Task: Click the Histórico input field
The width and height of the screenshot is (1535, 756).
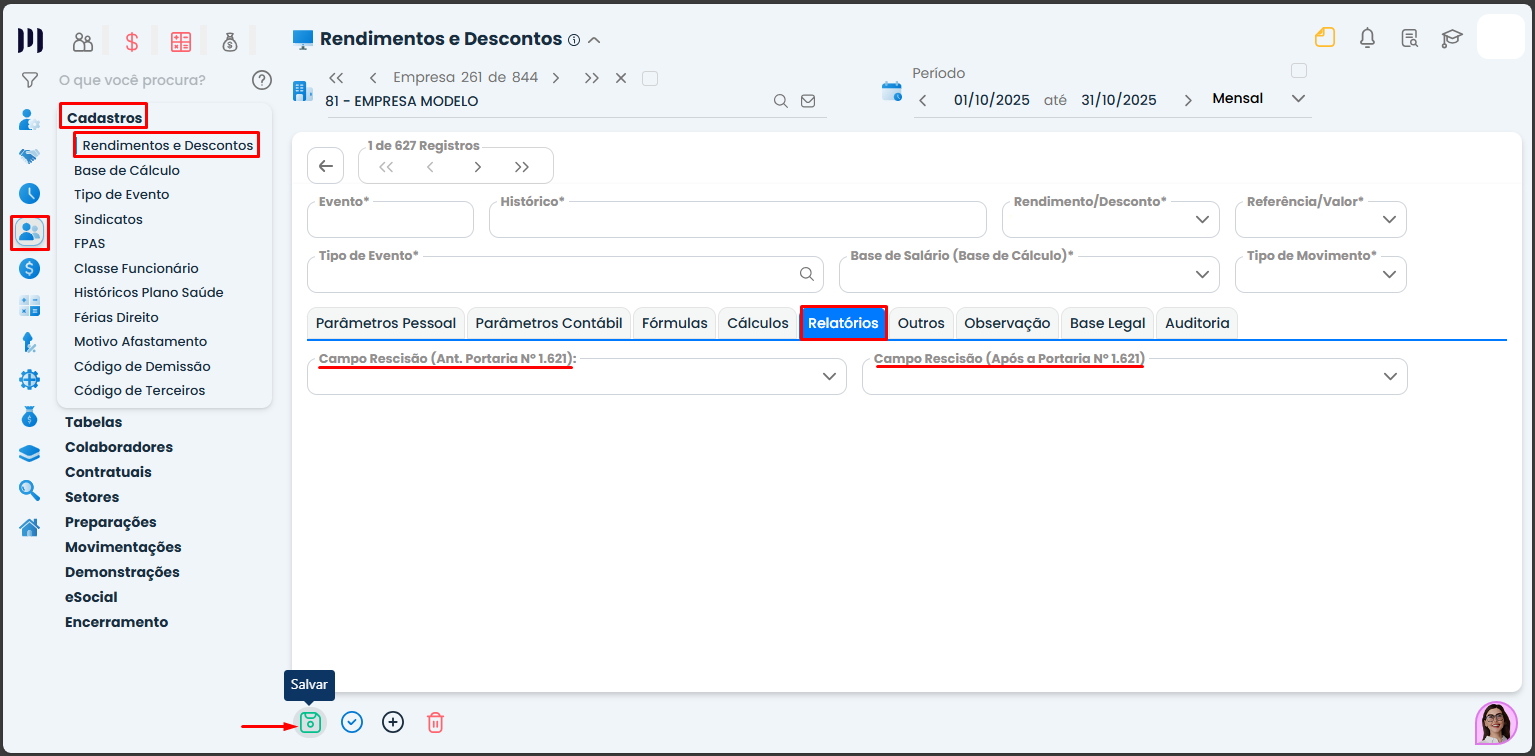Action: point(737,221)
